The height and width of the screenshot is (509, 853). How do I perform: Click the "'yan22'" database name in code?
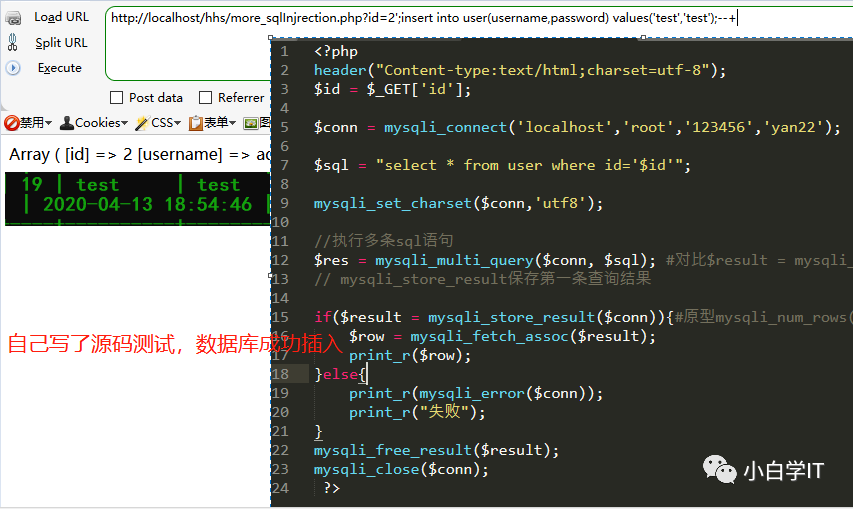[x=794, y=127]
